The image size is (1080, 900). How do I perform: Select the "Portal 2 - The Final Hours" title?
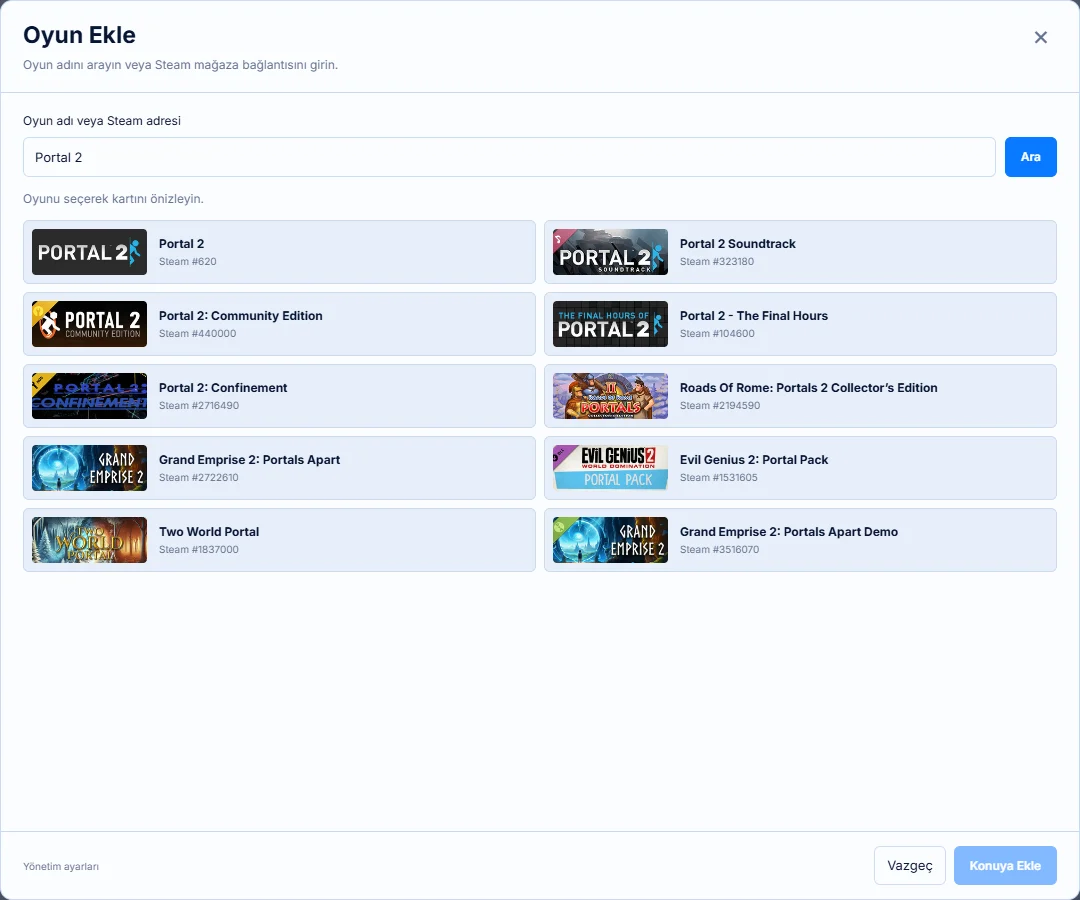754,315
